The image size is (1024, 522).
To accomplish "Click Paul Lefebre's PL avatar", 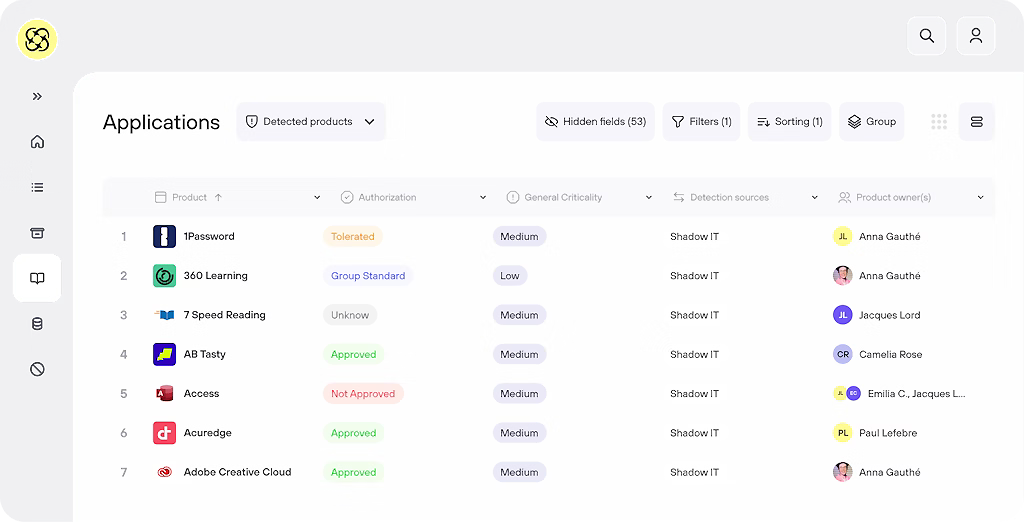I will (842, 432).
